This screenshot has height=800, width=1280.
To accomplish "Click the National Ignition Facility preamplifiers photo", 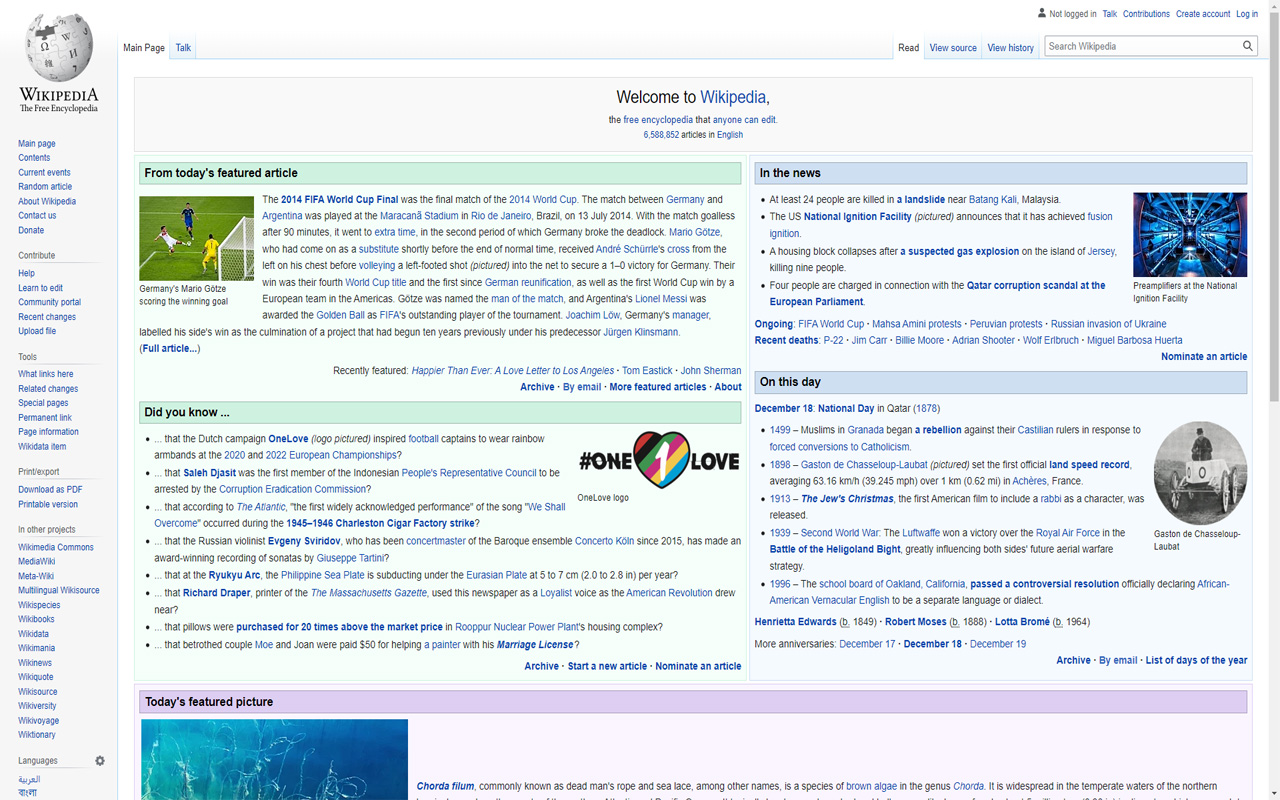I will tap(1189, 234).
